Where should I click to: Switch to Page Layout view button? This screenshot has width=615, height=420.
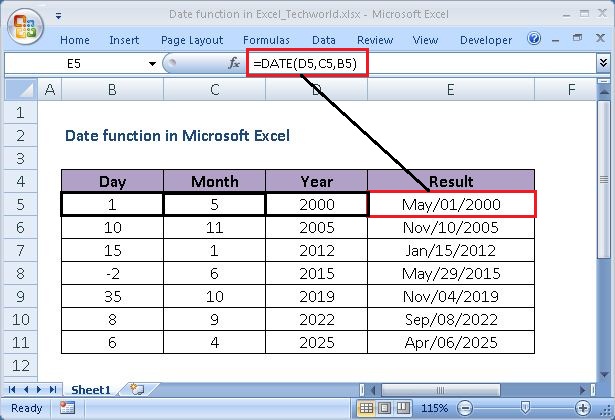384,408
